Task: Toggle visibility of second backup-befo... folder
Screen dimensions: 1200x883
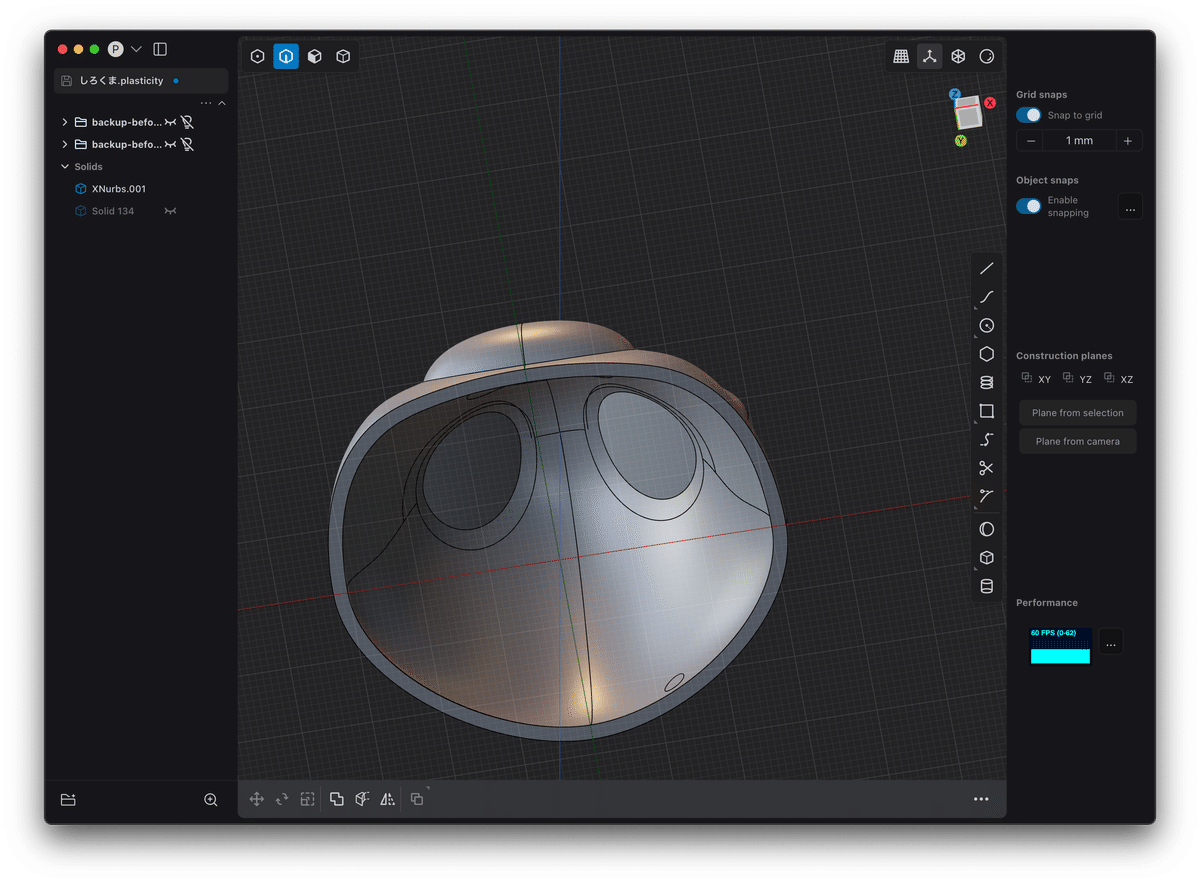Action: (x=170, y=144)
